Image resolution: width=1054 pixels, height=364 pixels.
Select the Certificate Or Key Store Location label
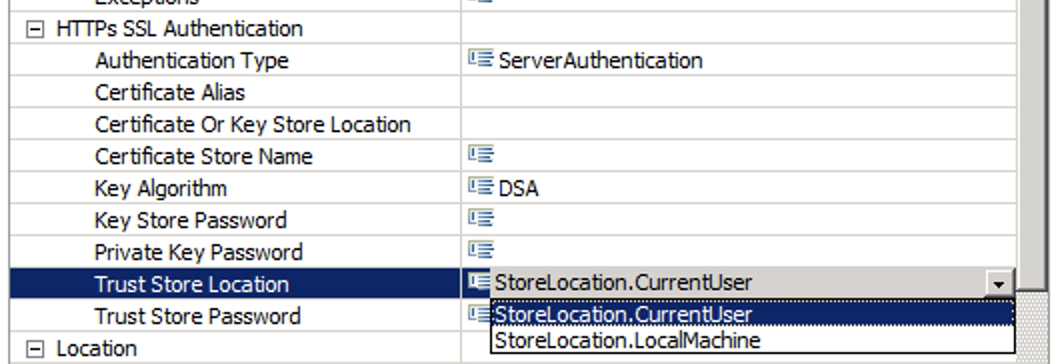pos(253,125)
